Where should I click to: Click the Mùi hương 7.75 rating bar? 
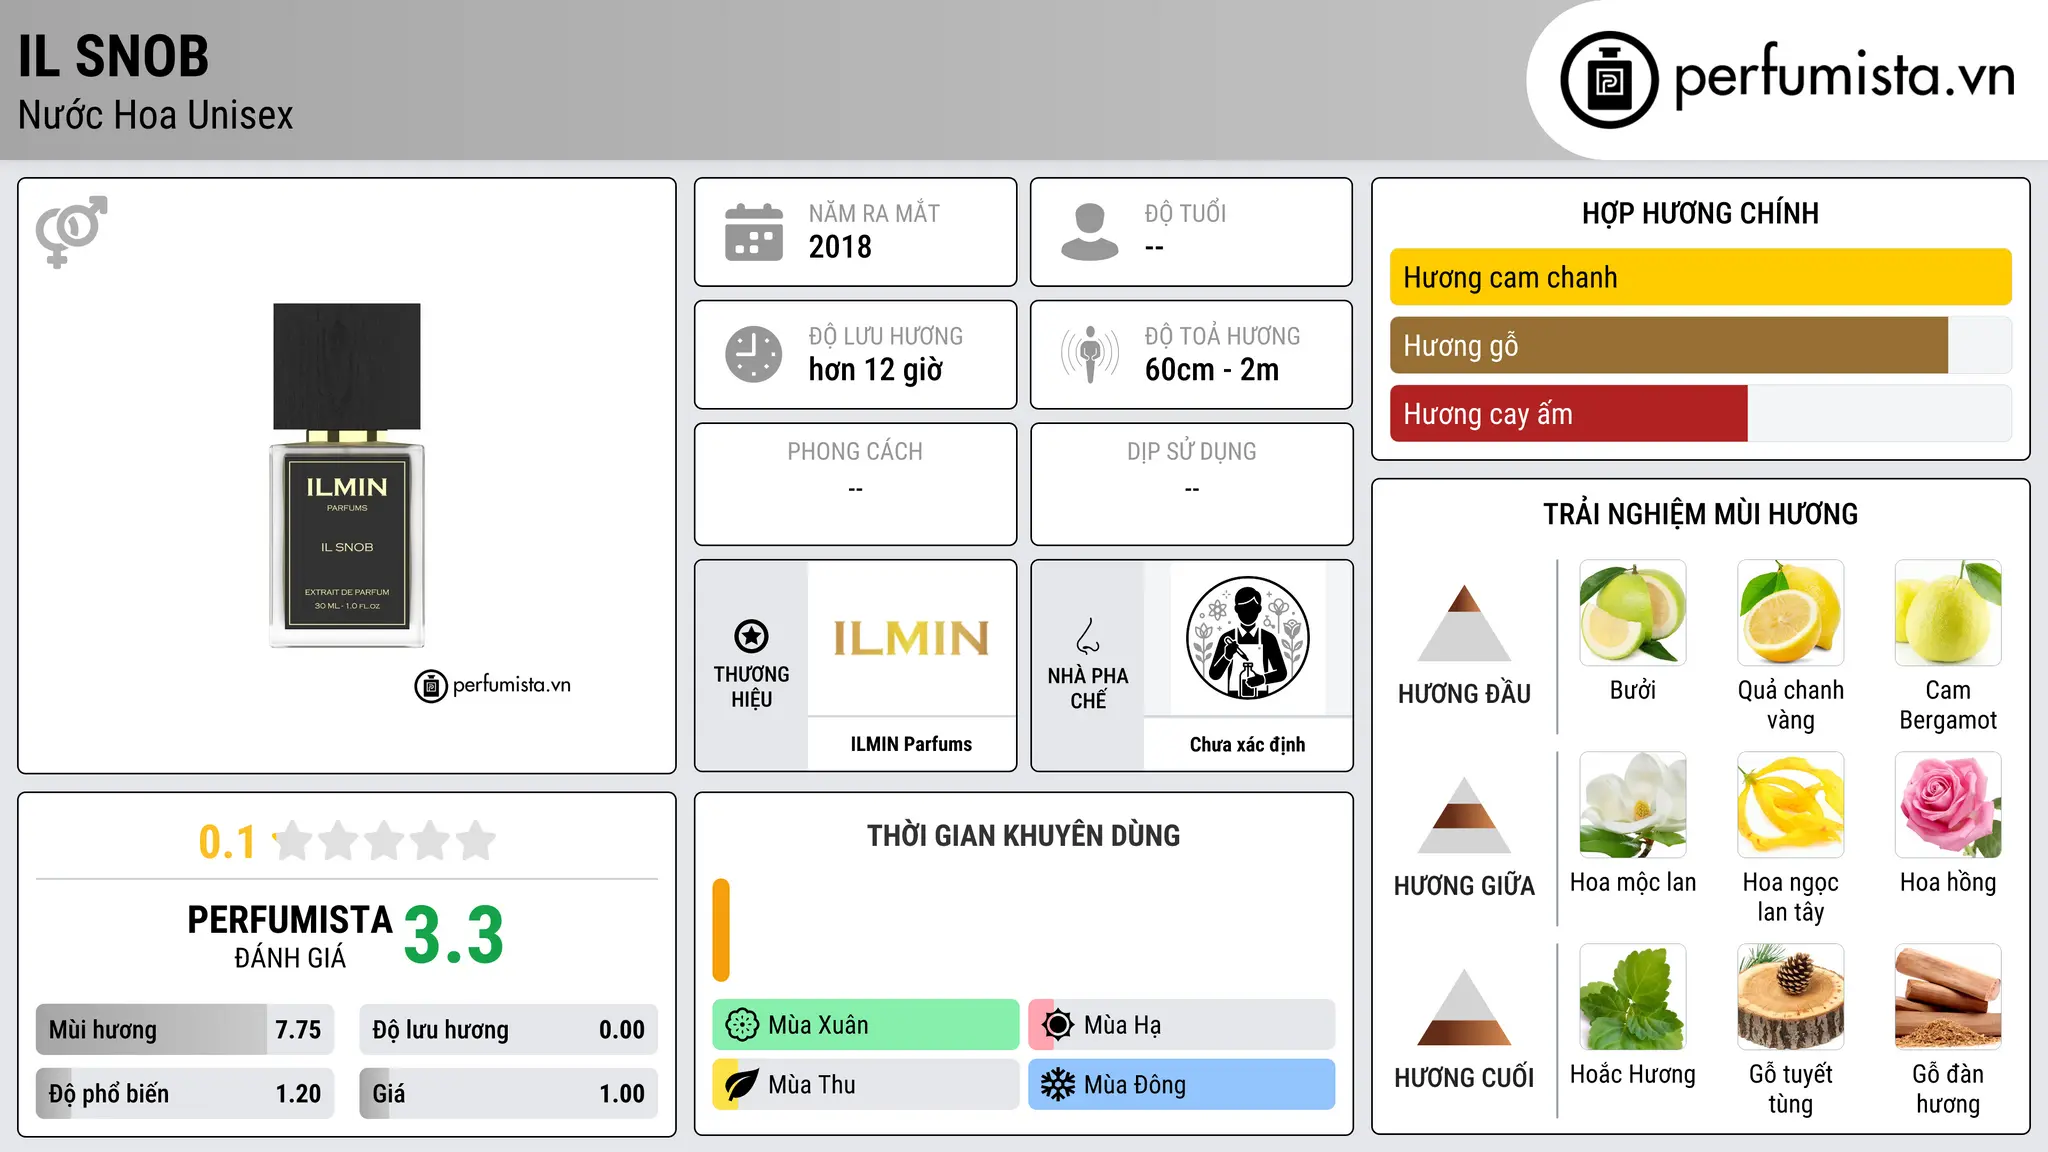185,1029
